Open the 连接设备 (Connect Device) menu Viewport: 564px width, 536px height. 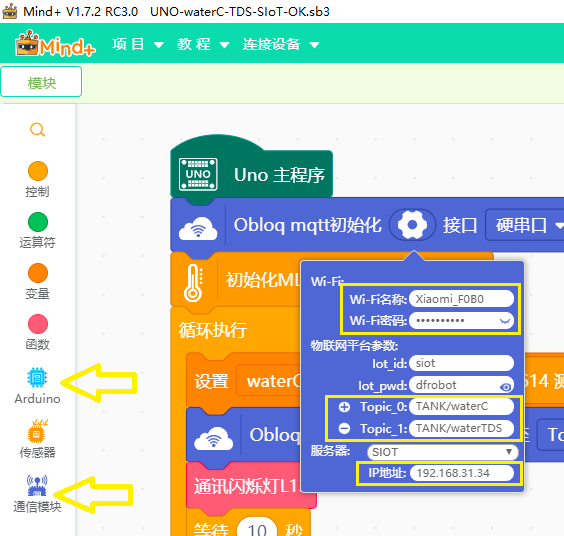281,45
